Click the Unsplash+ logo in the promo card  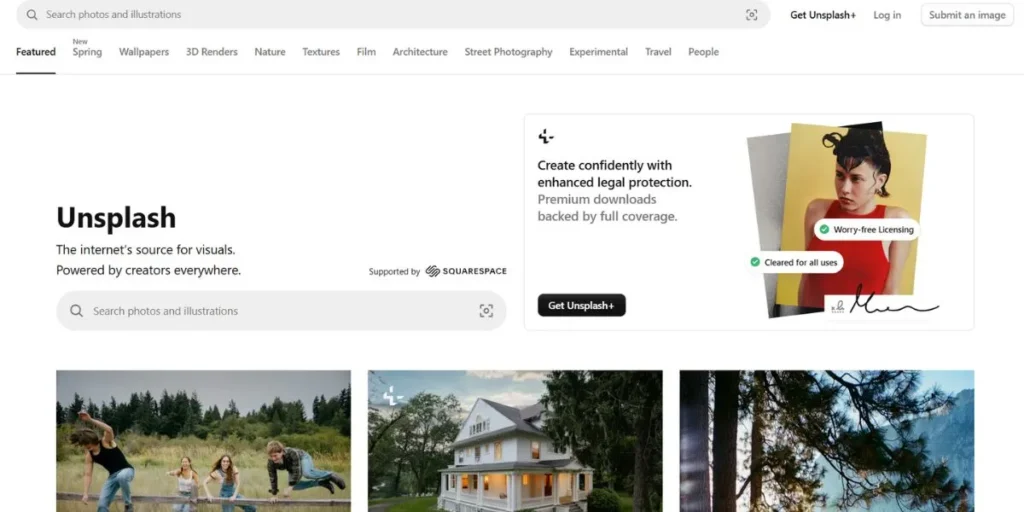tap(546, 136)
